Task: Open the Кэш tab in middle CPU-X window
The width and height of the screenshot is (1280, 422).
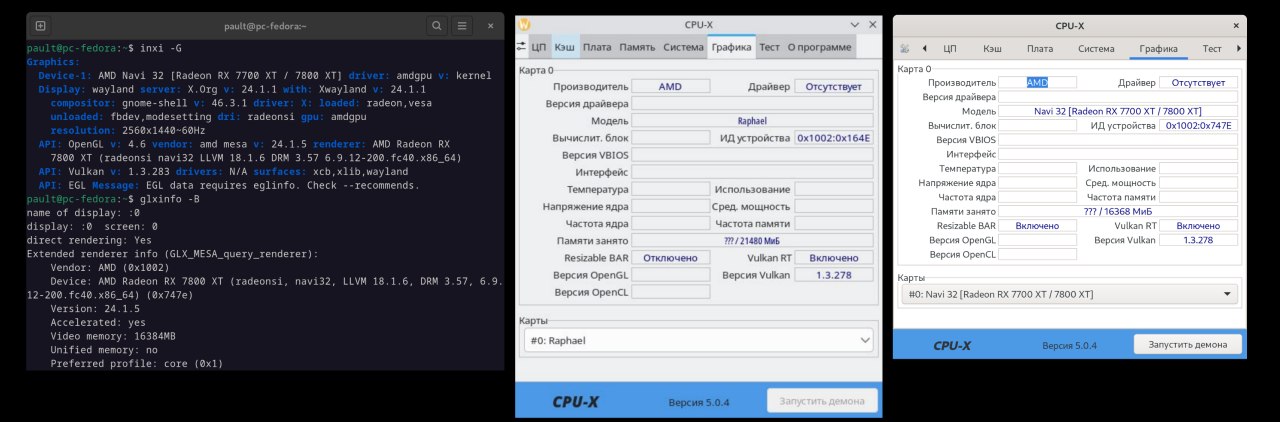Action: (x=564, y=47)
